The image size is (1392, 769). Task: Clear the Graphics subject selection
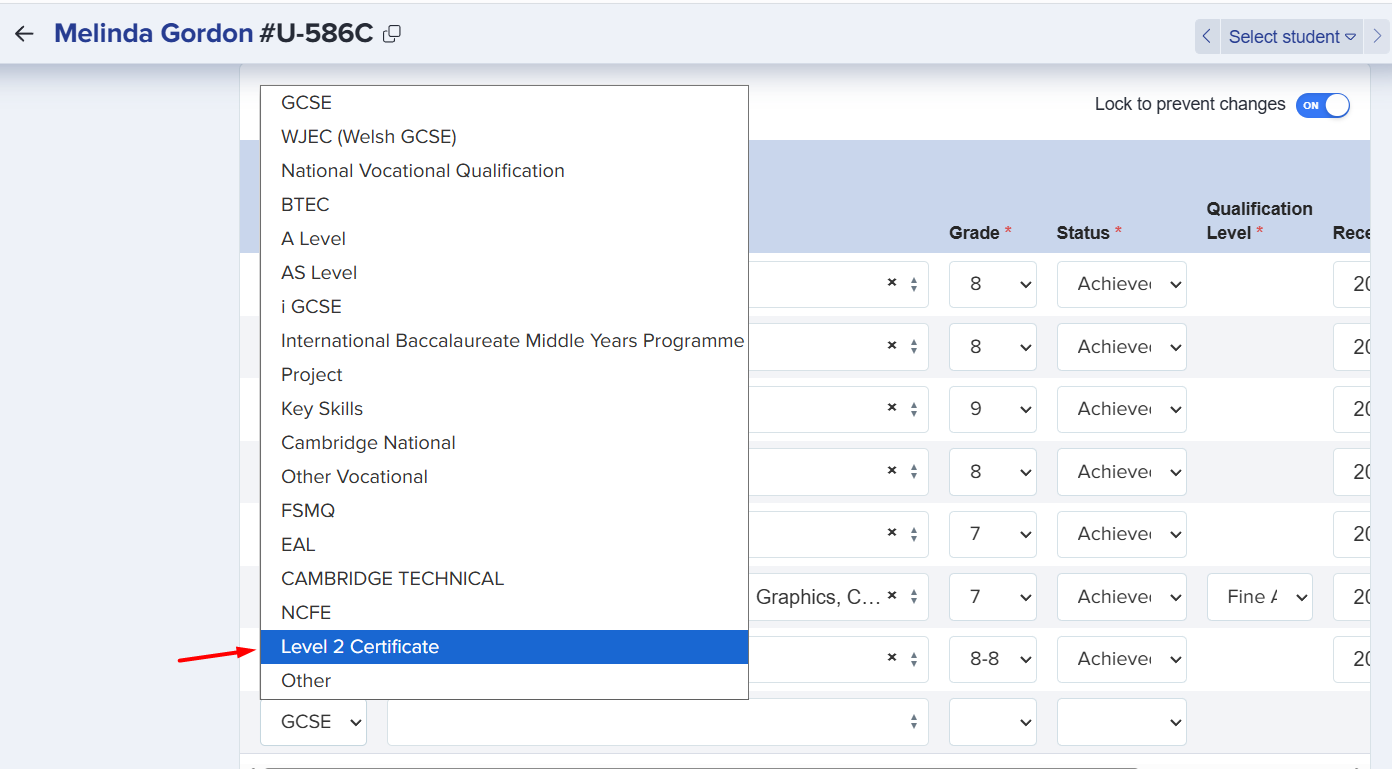point(891,597)
